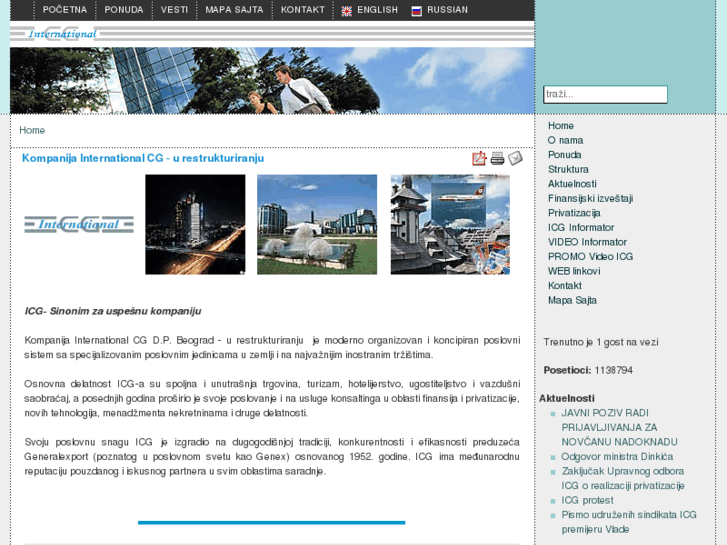Open news 'Odgovor ministra Dinkića'
The image size is (727, 545).
point(617,456)
